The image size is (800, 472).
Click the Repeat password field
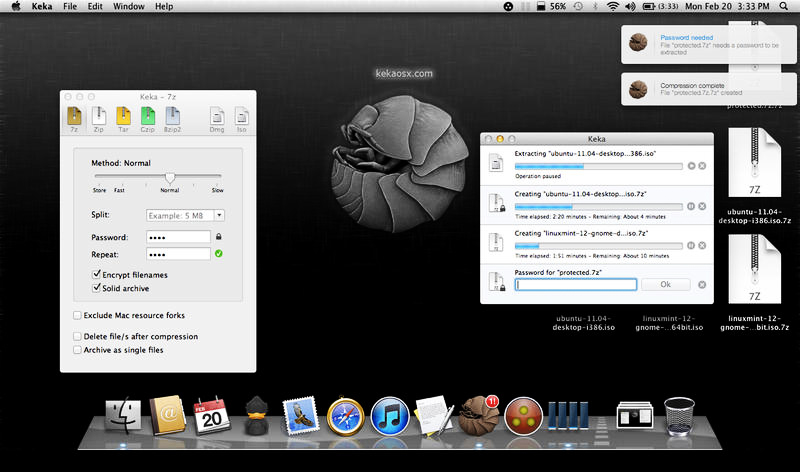pos(178,254)
